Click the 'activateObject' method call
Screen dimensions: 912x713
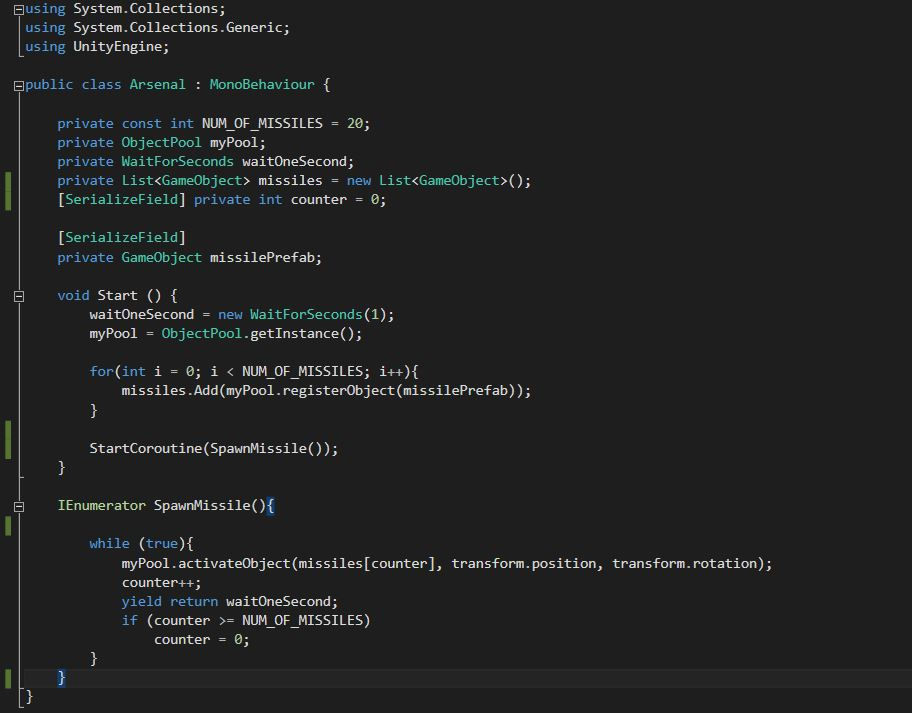pos(233,564)
